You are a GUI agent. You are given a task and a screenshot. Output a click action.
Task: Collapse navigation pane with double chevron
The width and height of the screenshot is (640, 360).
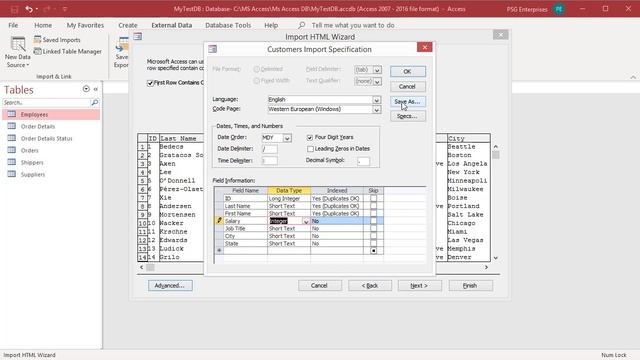(x=96, y=89)
